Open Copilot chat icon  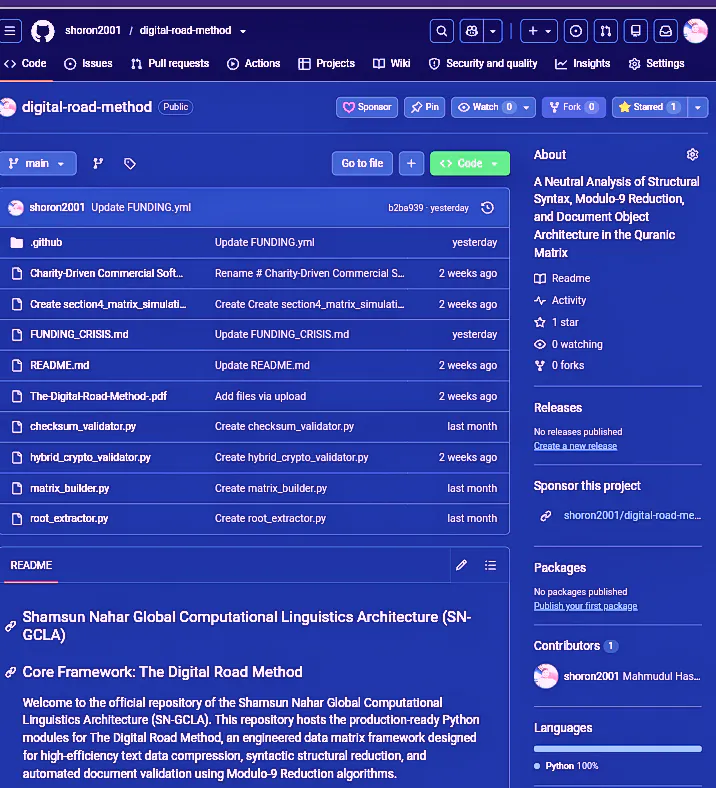pyautogui.click(x=472, y=31)
